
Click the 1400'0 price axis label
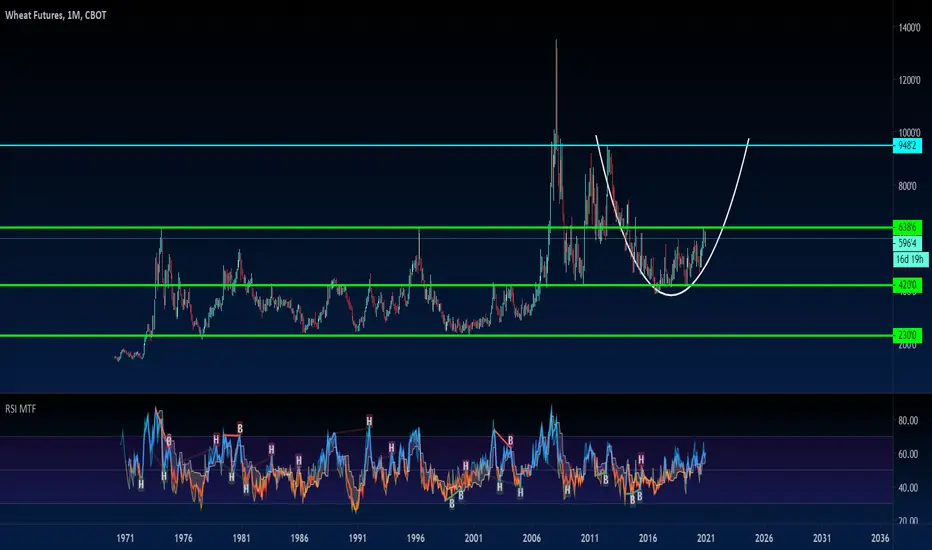coord(910,27)
